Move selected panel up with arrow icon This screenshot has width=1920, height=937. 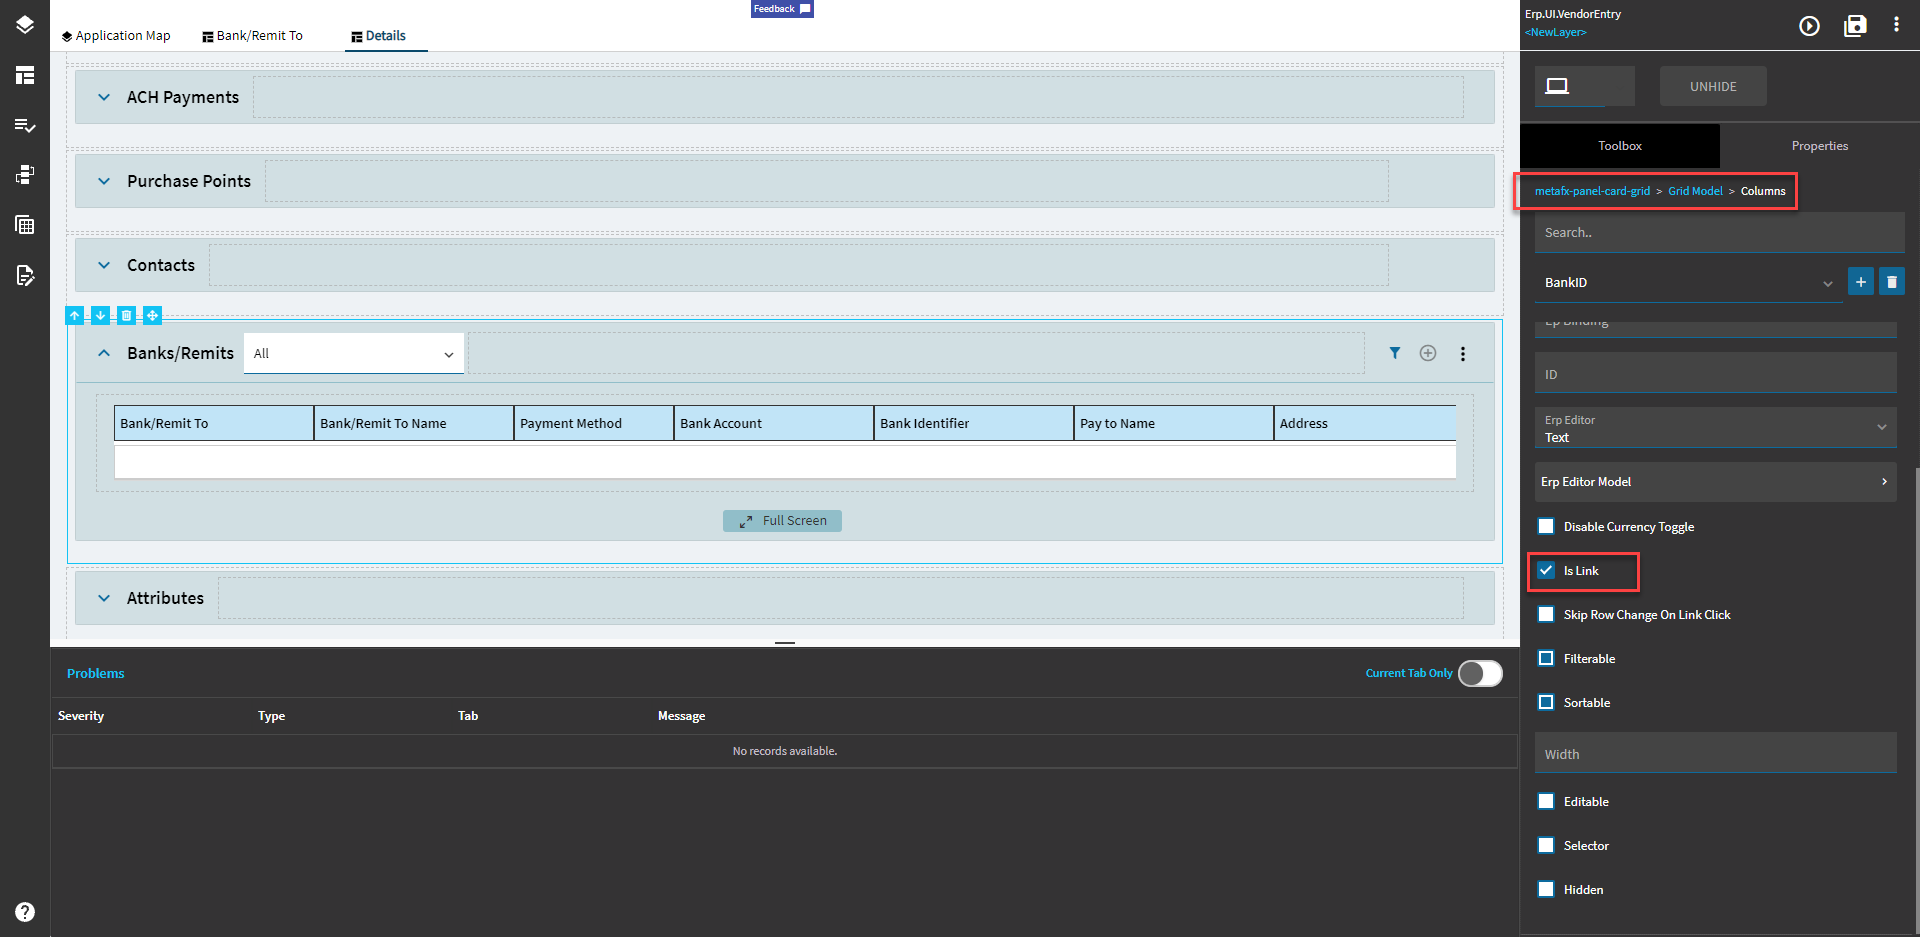pos(75,316)
